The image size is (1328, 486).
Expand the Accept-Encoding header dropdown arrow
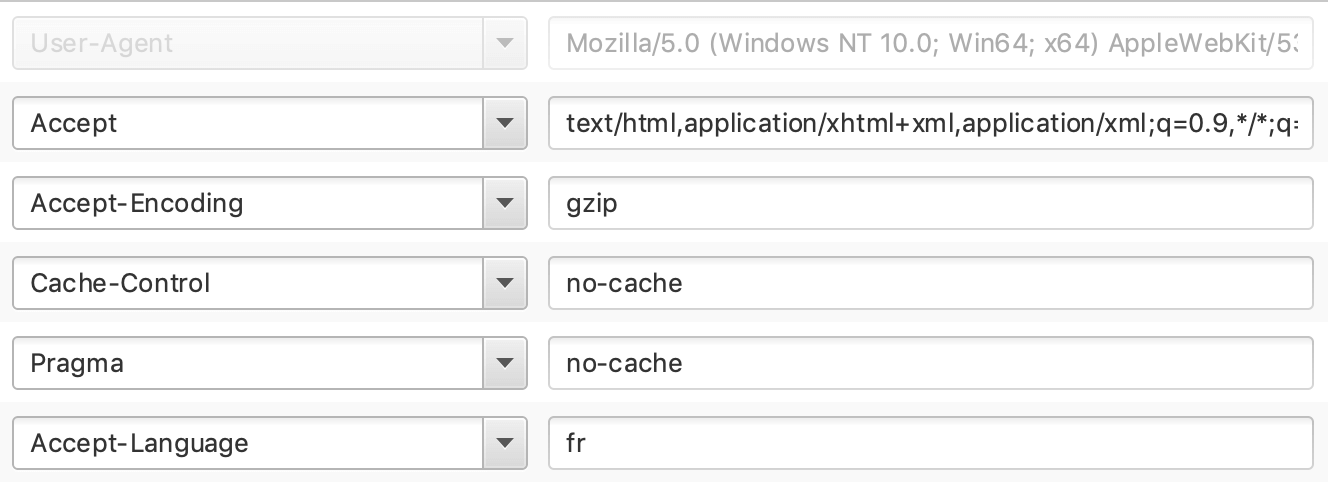(504, 203)
